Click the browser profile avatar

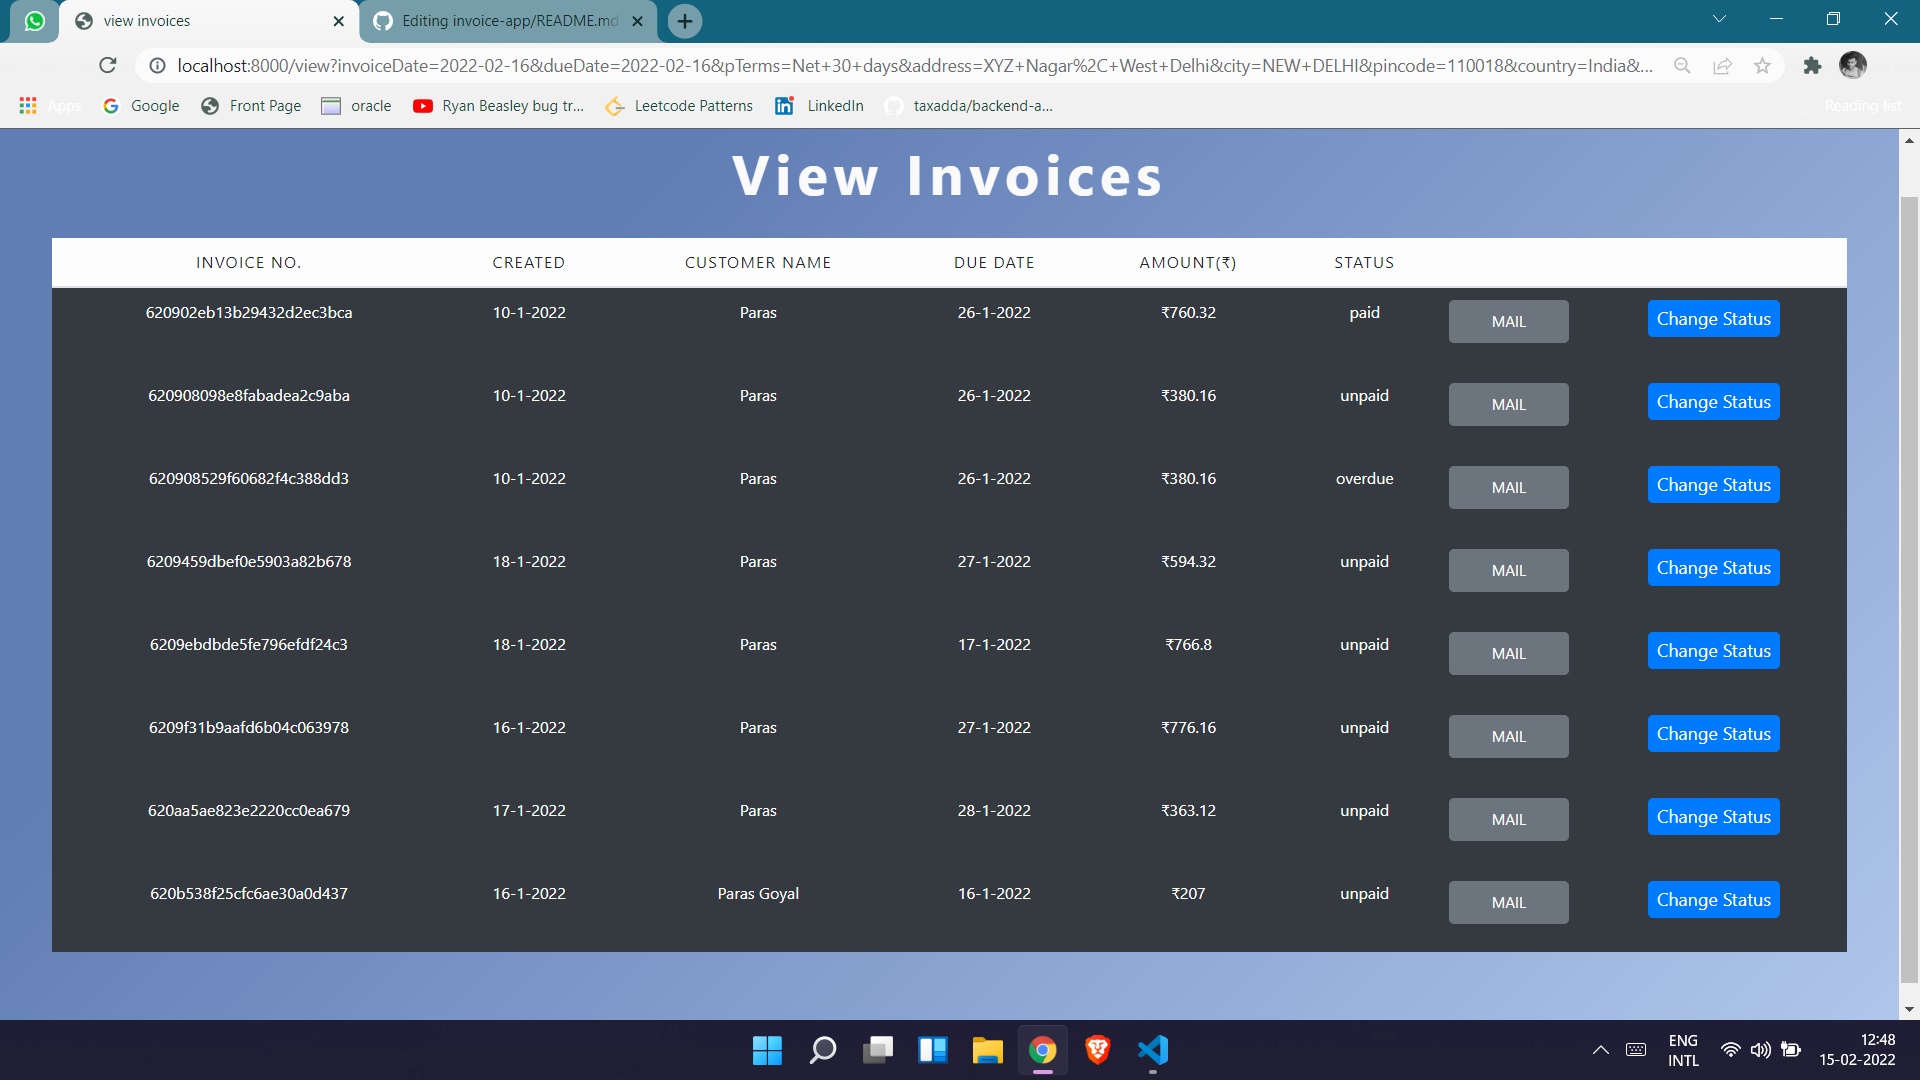(1852, 65)
